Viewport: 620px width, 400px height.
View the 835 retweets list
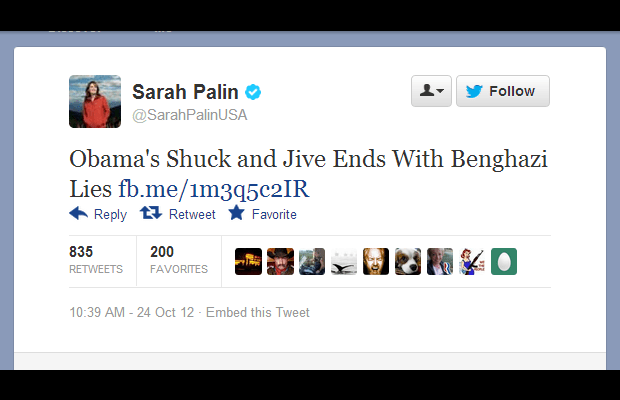[96, 260]
